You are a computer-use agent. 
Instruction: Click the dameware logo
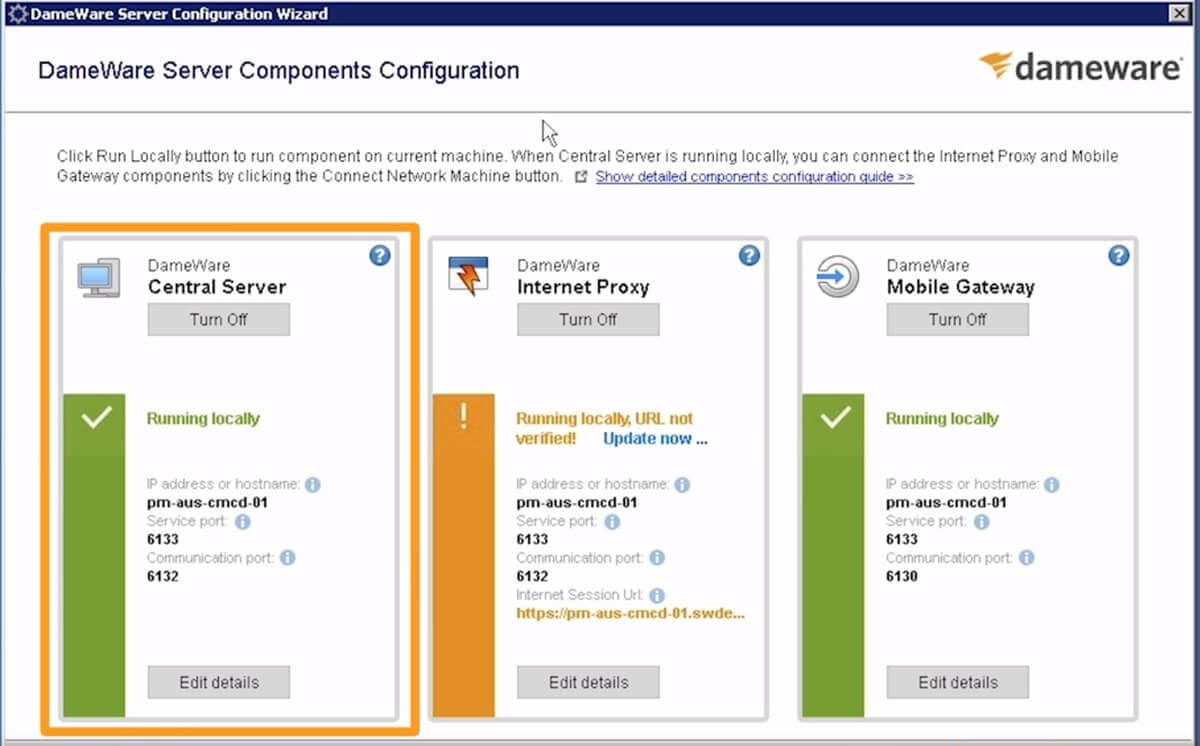[x=1080, y=67]
